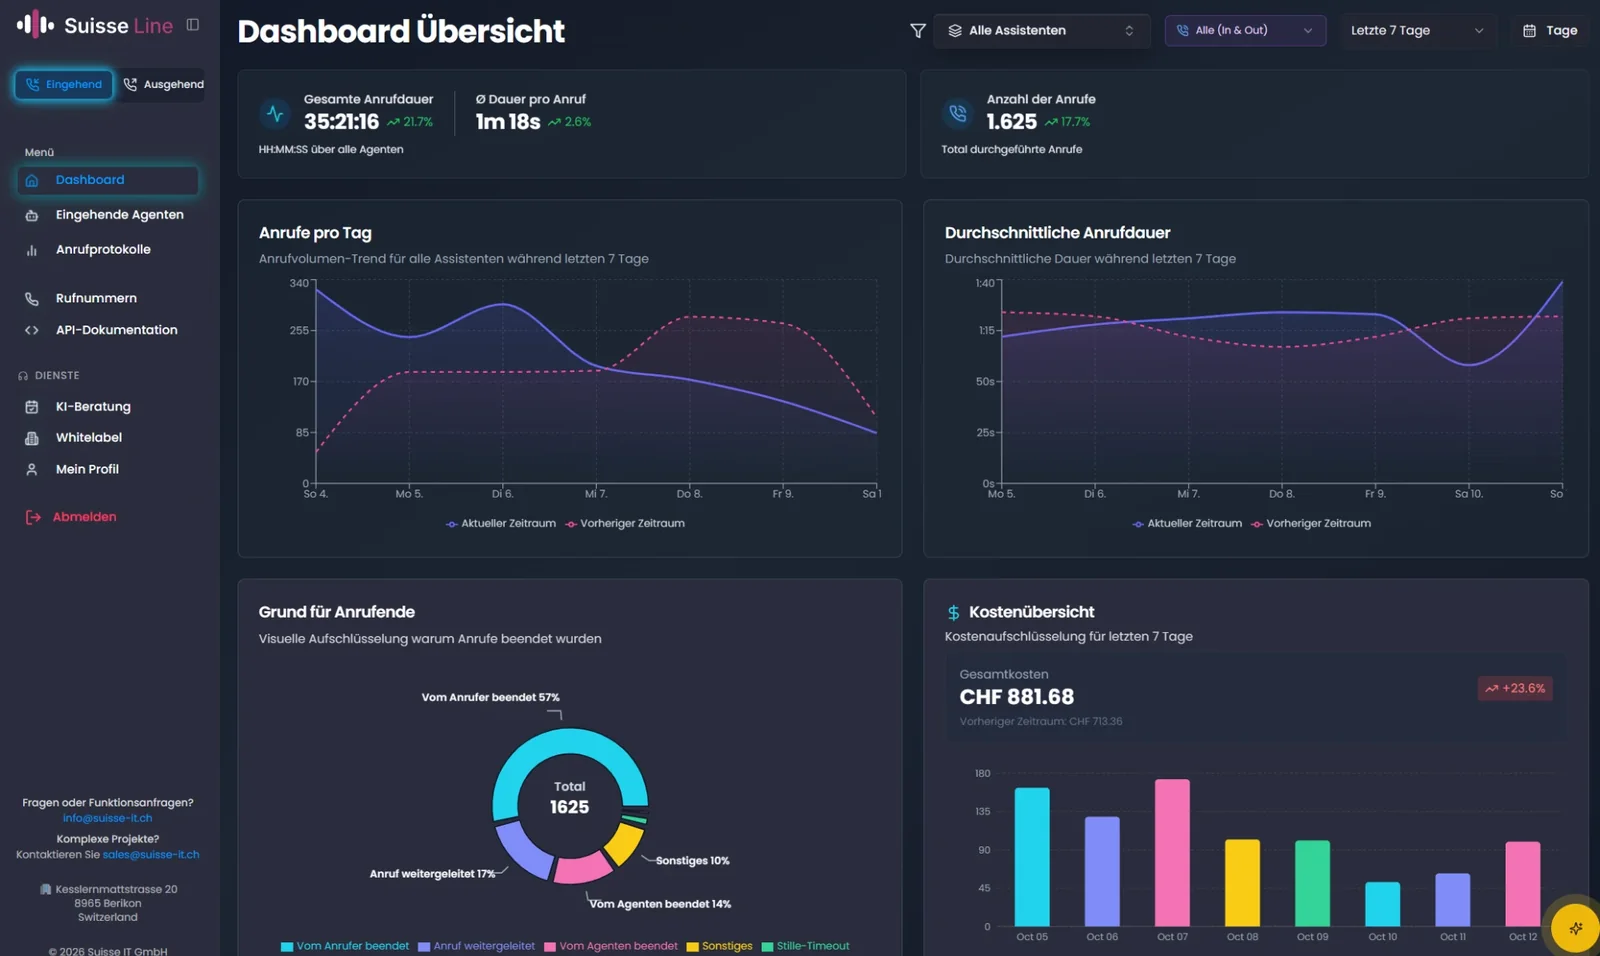Click Vom Anrufer beendet legend swatch

pos(287,947)
